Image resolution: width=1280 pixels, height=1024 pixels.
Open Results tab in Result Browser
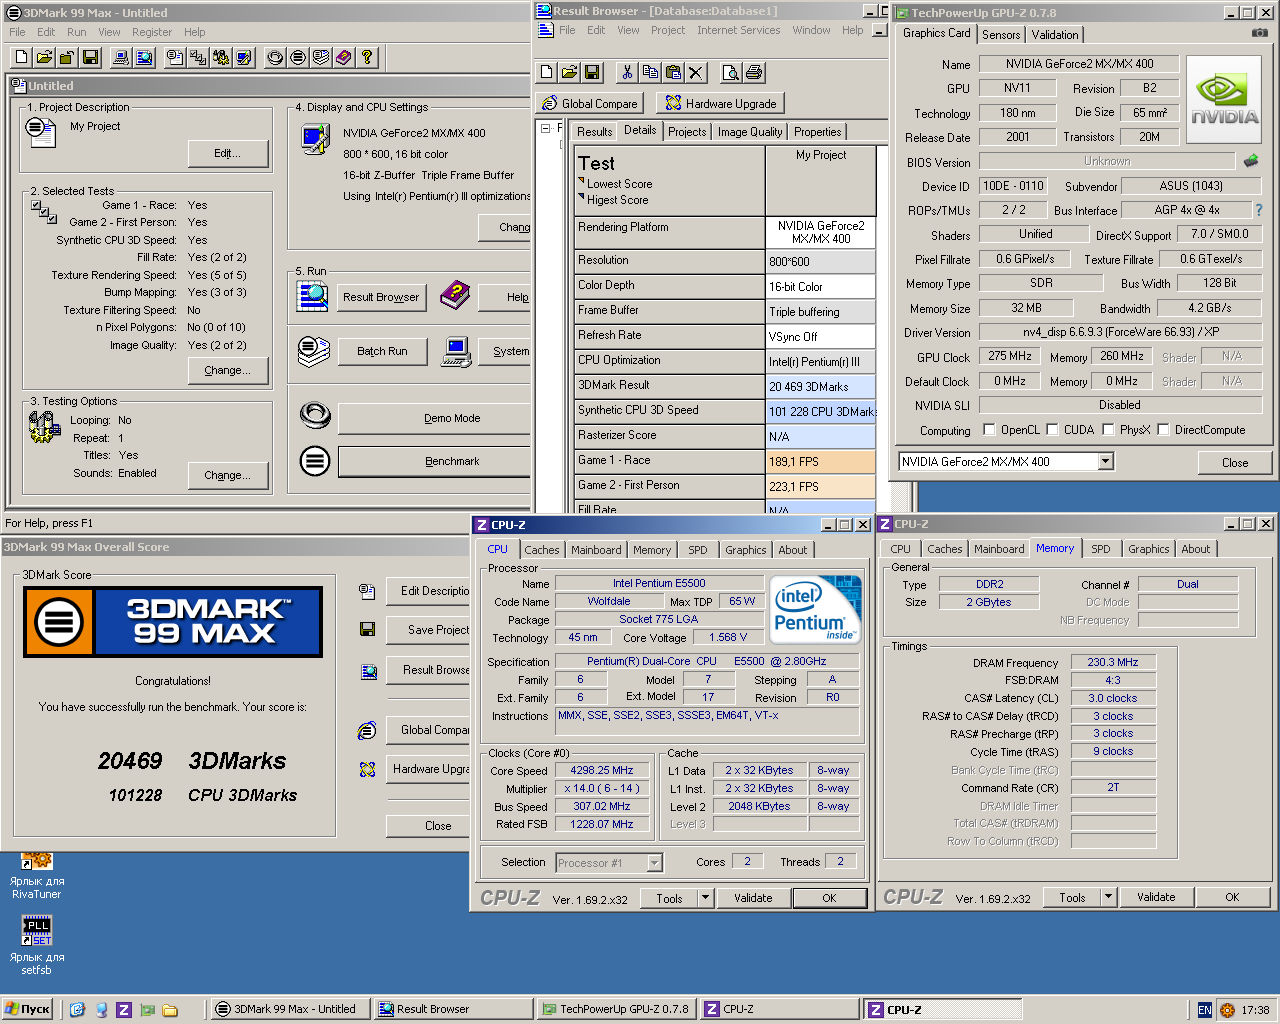tap(594, 132)
